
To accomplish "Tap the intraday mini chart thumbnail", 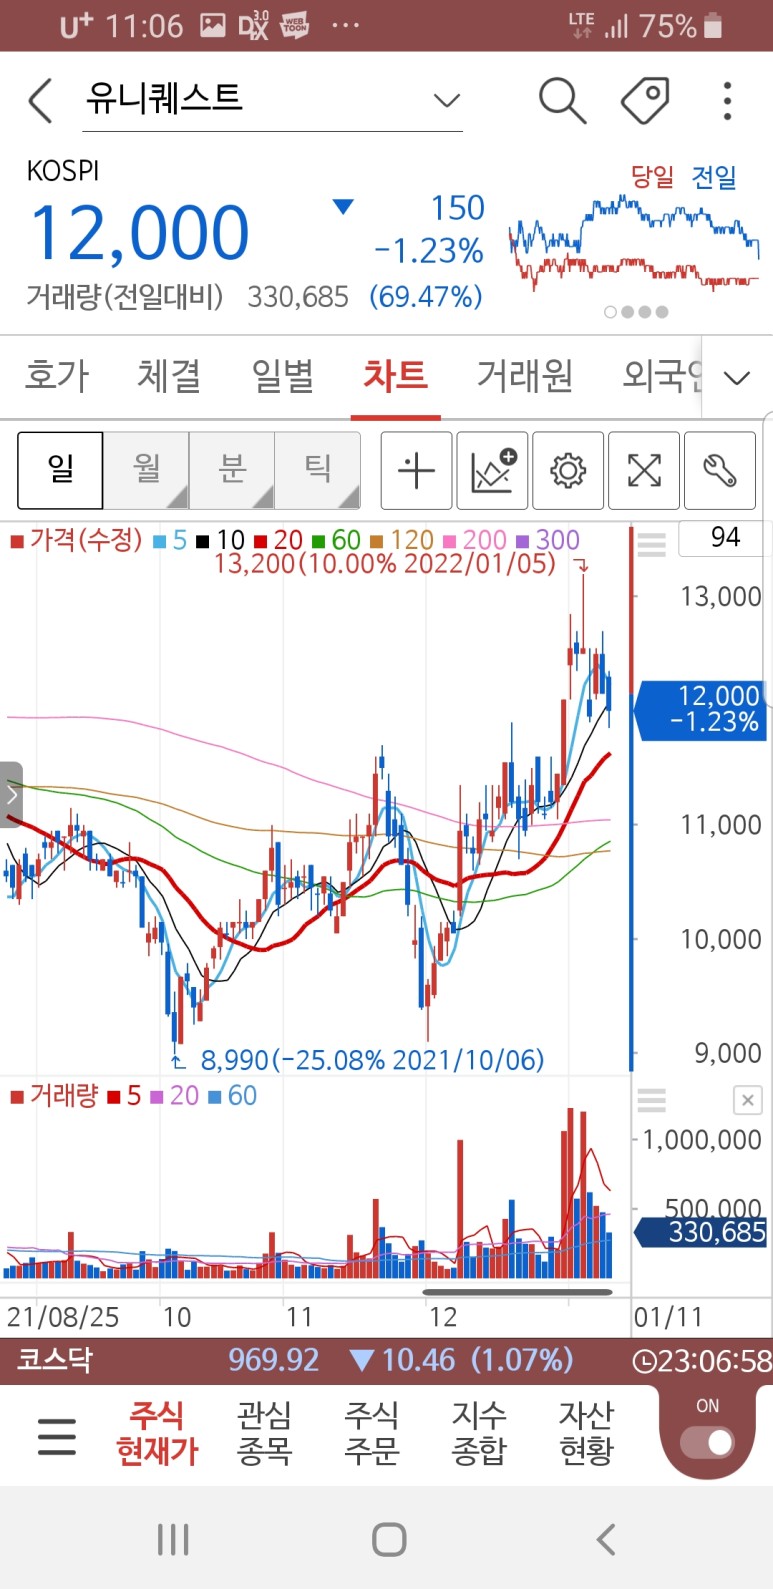I will tap(634, 242).
